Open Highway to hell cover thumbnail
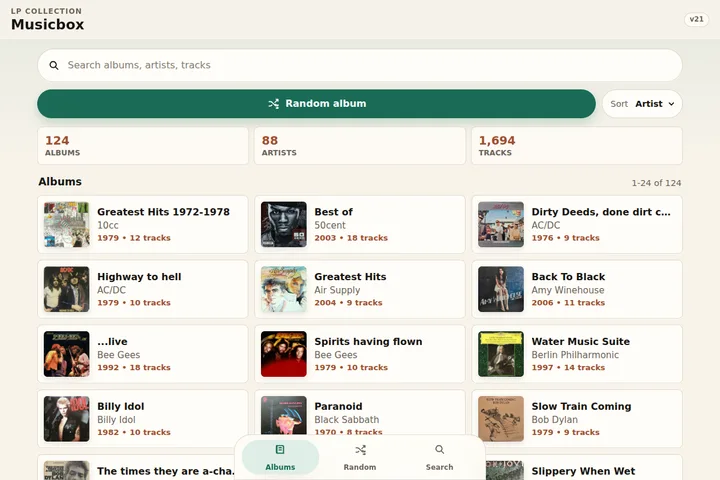 67,289
